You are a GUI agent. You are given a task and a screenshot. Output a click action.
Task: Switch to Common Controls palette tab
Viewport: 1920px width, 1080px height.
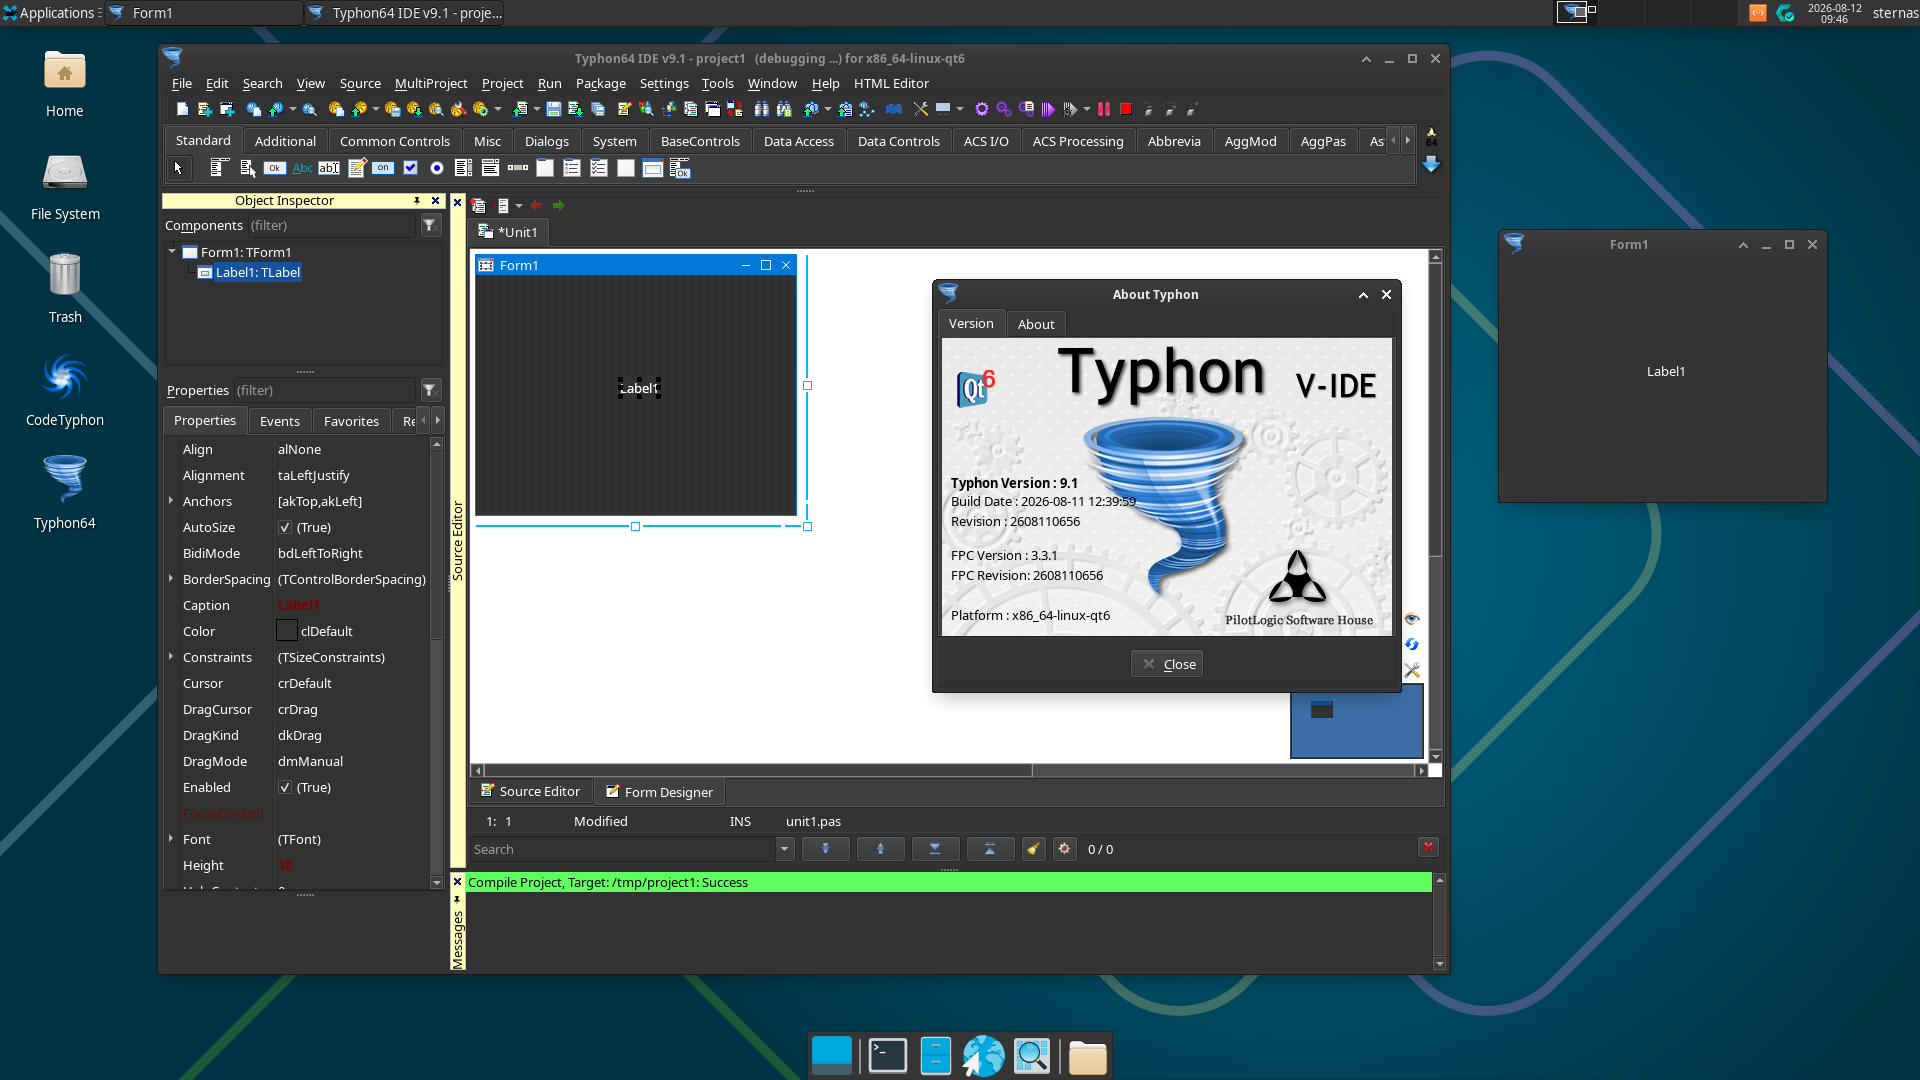point(395,141)
